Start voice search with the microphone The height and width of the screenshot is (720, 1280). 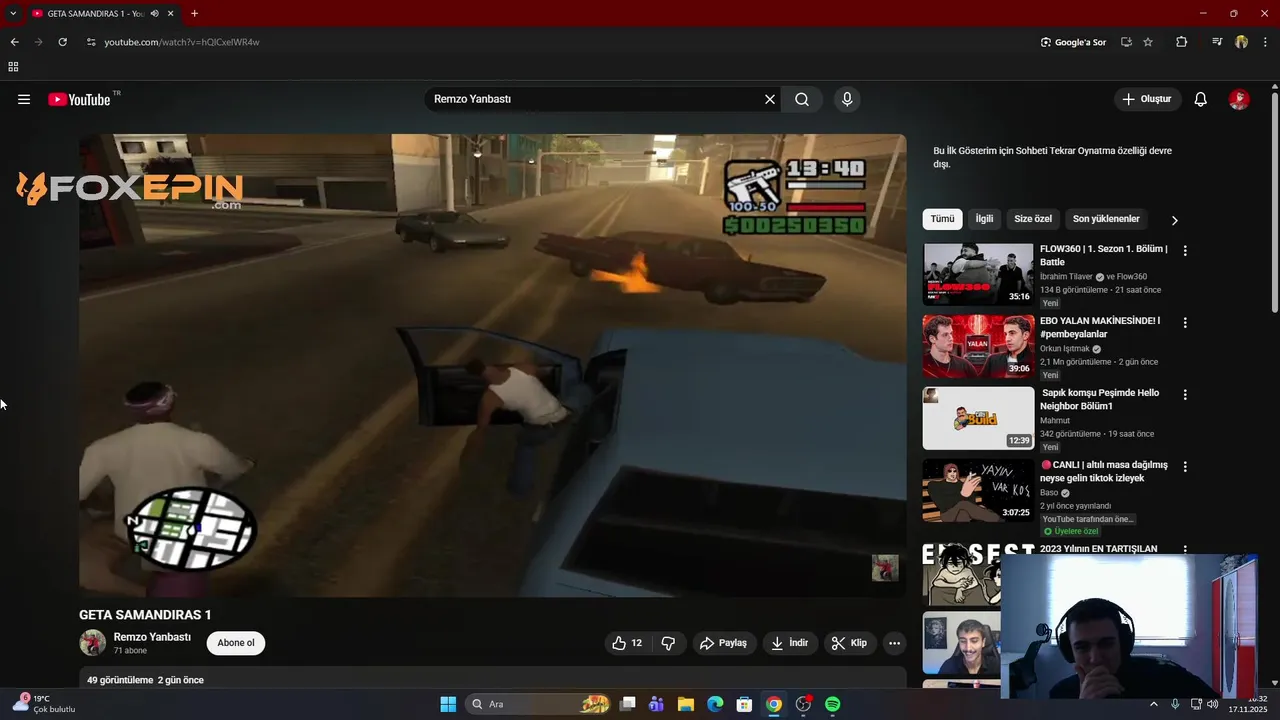[x=847, y=99]
